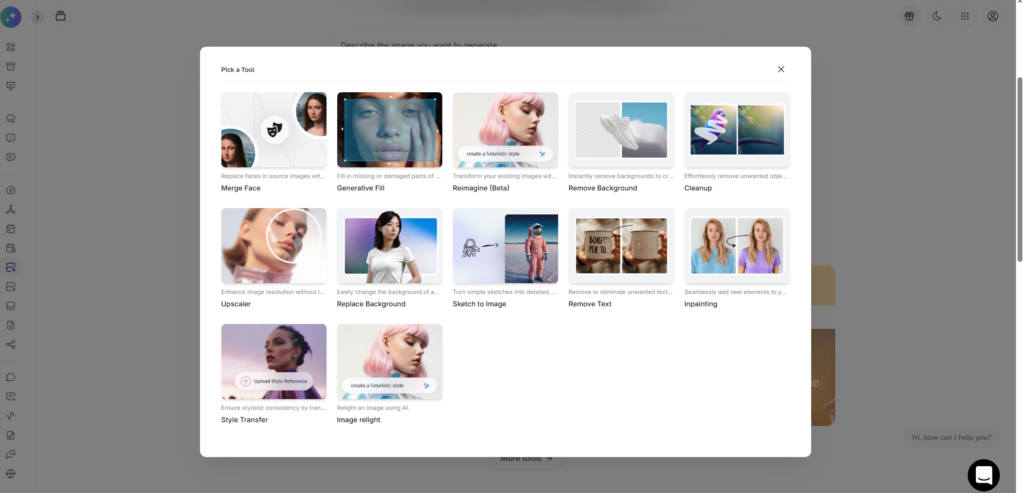Choose the Sketch to Image tool
This screenshot has height=493, width=1024.
(505, 246)
